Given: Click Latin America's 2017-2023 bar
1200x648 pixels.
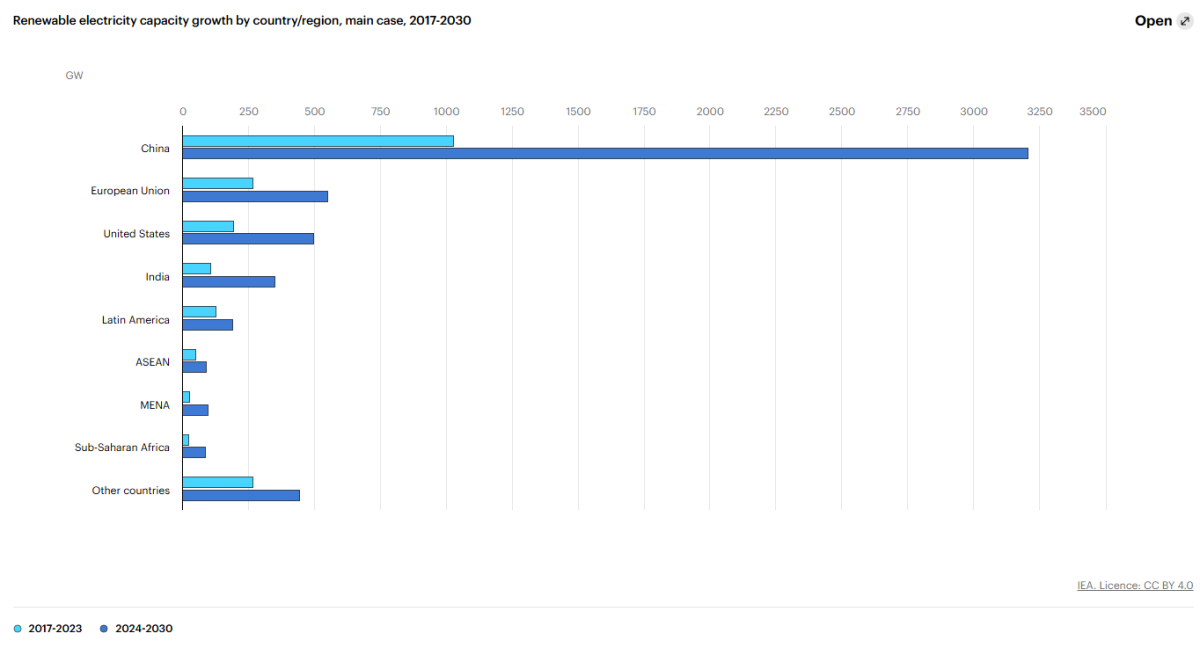Looking at the screenshot, I should pyautogui.click(x=199, y=312).
